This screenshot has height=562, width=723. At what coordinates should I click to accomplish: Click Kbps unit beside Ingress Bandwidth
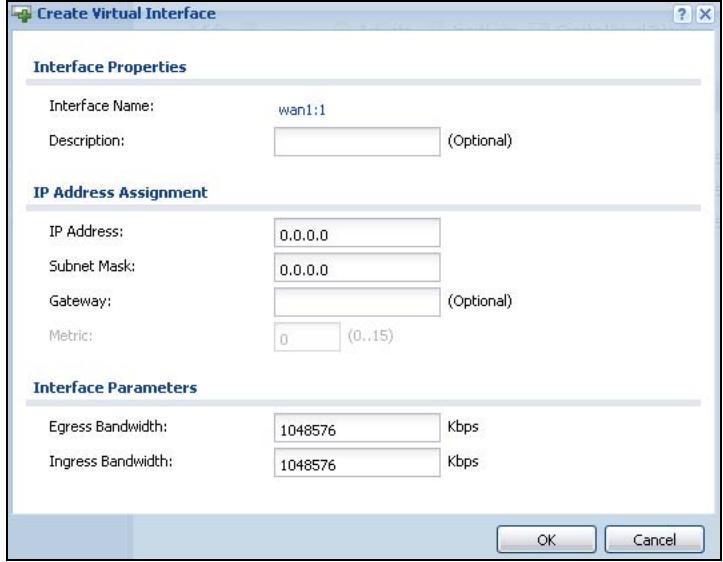(462, 461)
